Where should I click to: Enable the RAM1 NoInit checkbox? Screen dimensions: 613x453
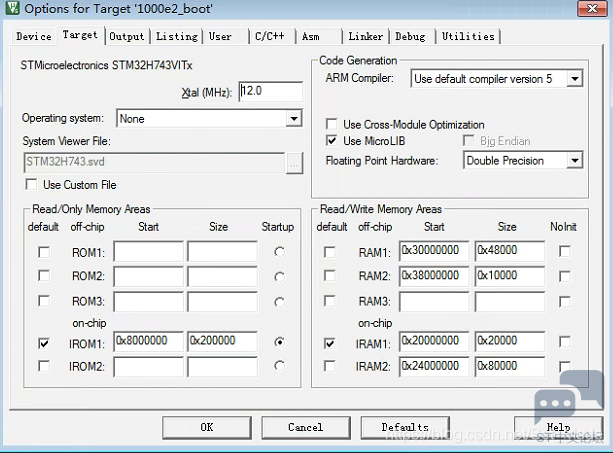(x=565, y=251)
